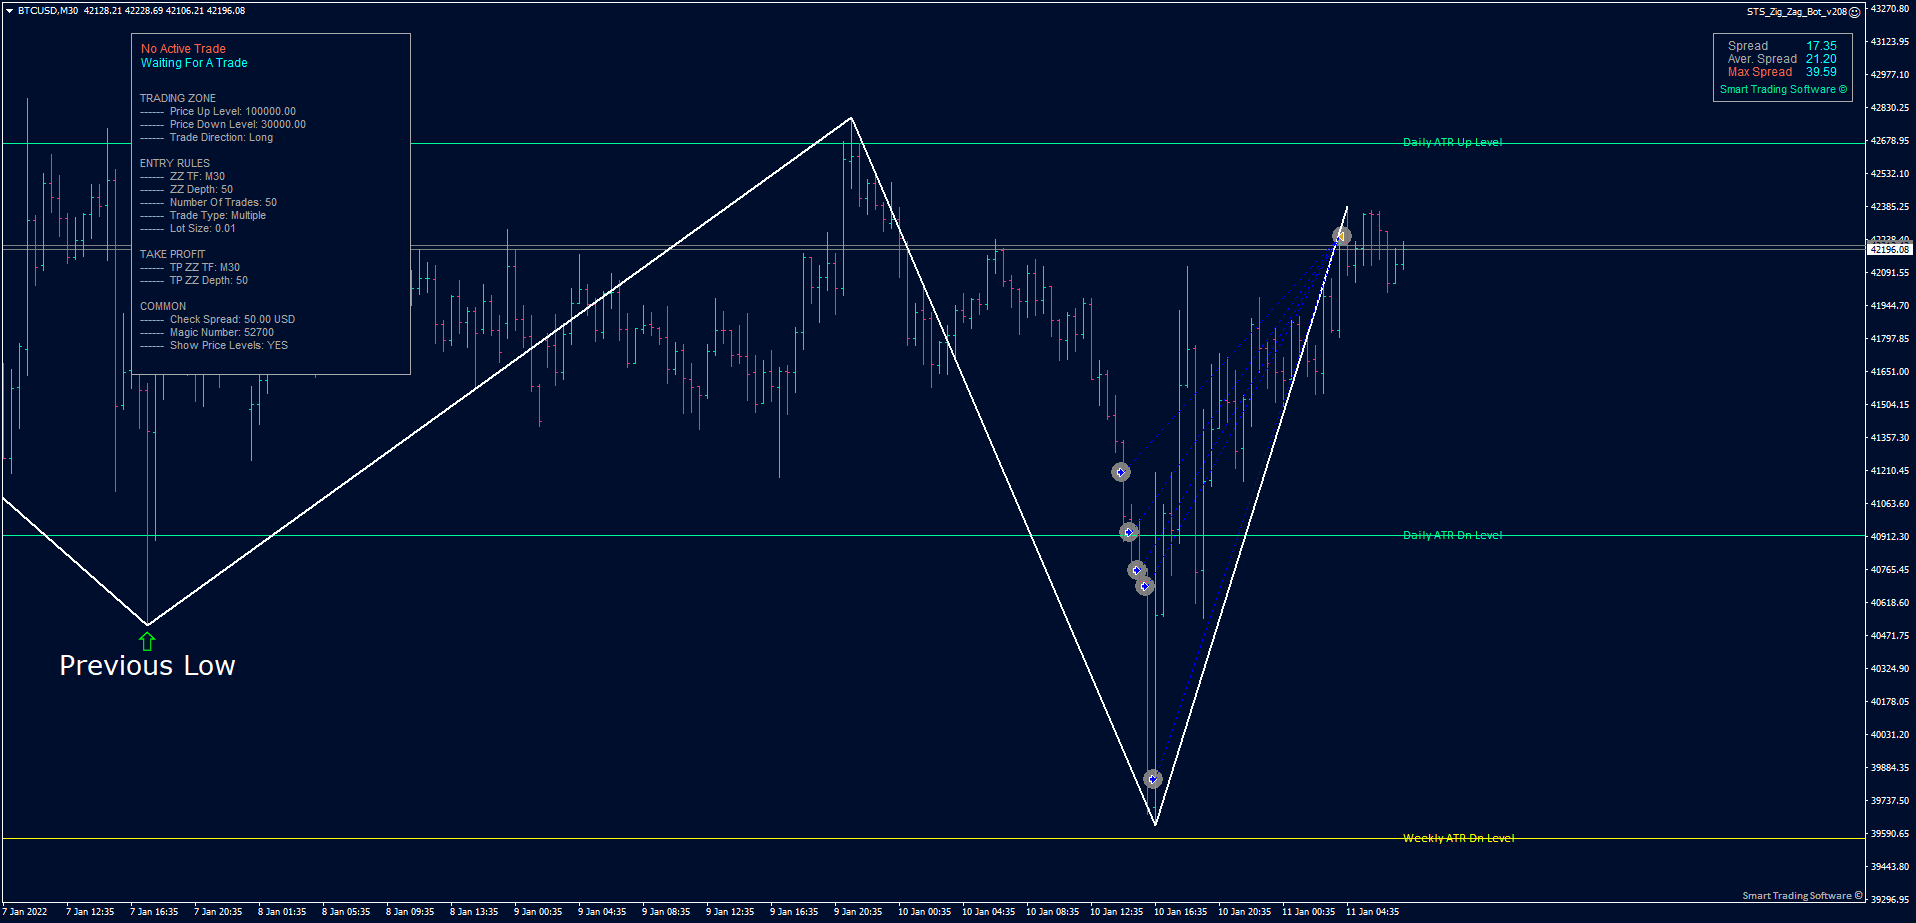Click the yellow 'Weekly ATR Dn Level' label
The image size is (1916, 923).
pyautogui.click(x=1458, y=838)
